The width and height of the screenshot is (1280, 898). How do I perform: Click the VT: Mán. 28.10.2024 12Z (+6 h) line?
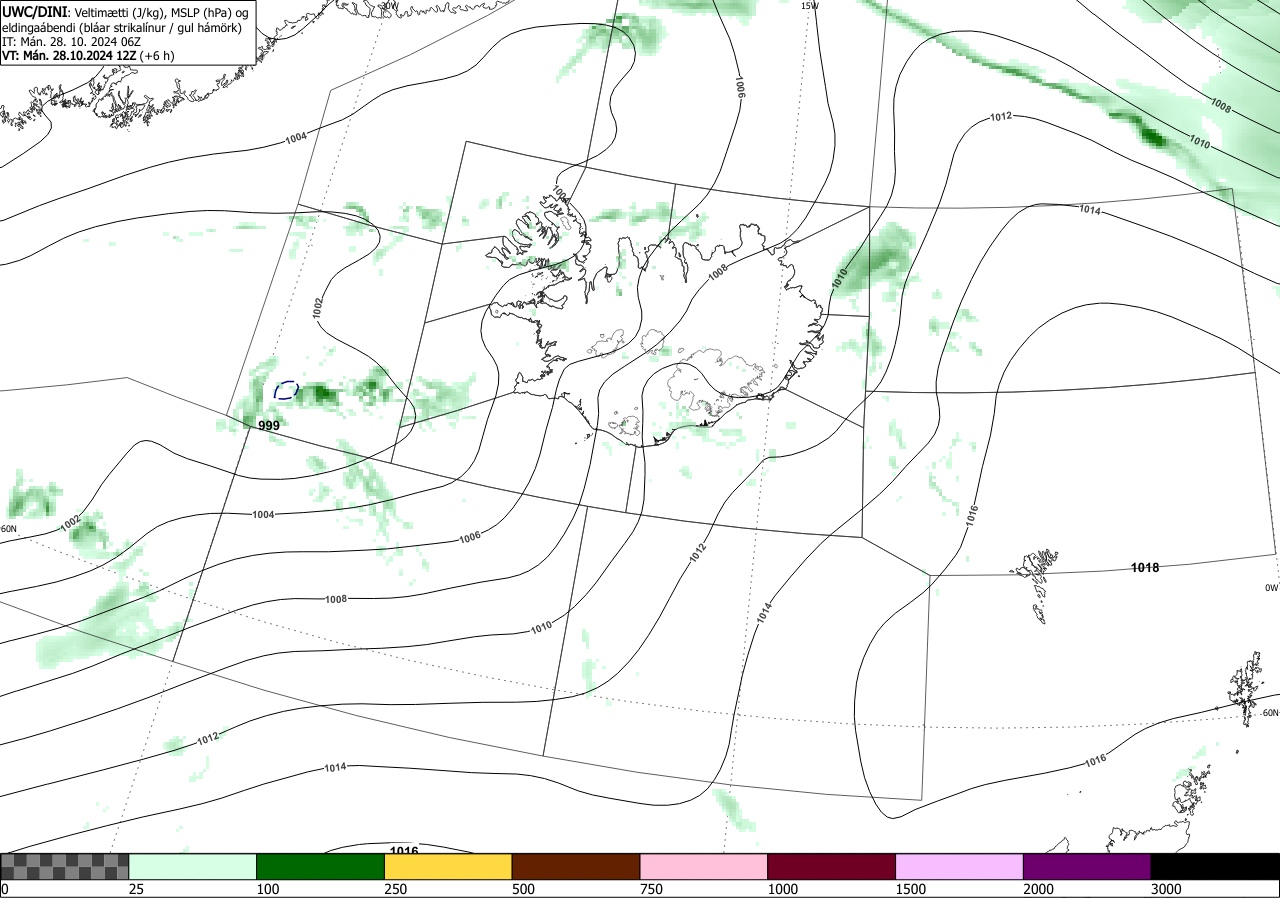(x=88, y=56)
